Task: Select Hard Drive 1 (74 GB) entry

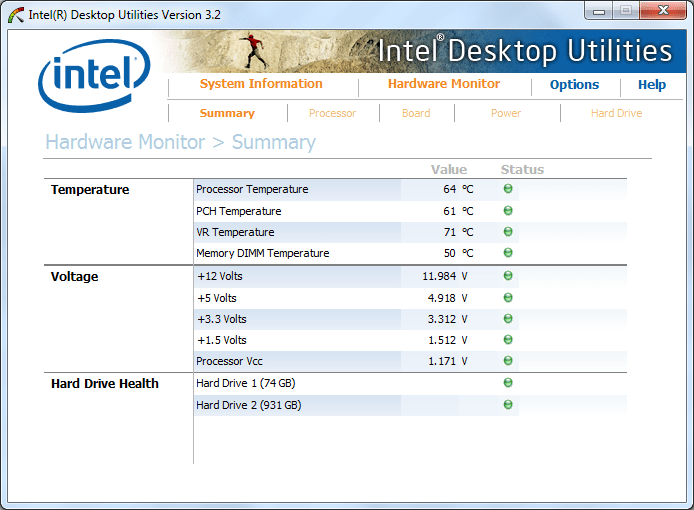Action: tap(246, 383)
